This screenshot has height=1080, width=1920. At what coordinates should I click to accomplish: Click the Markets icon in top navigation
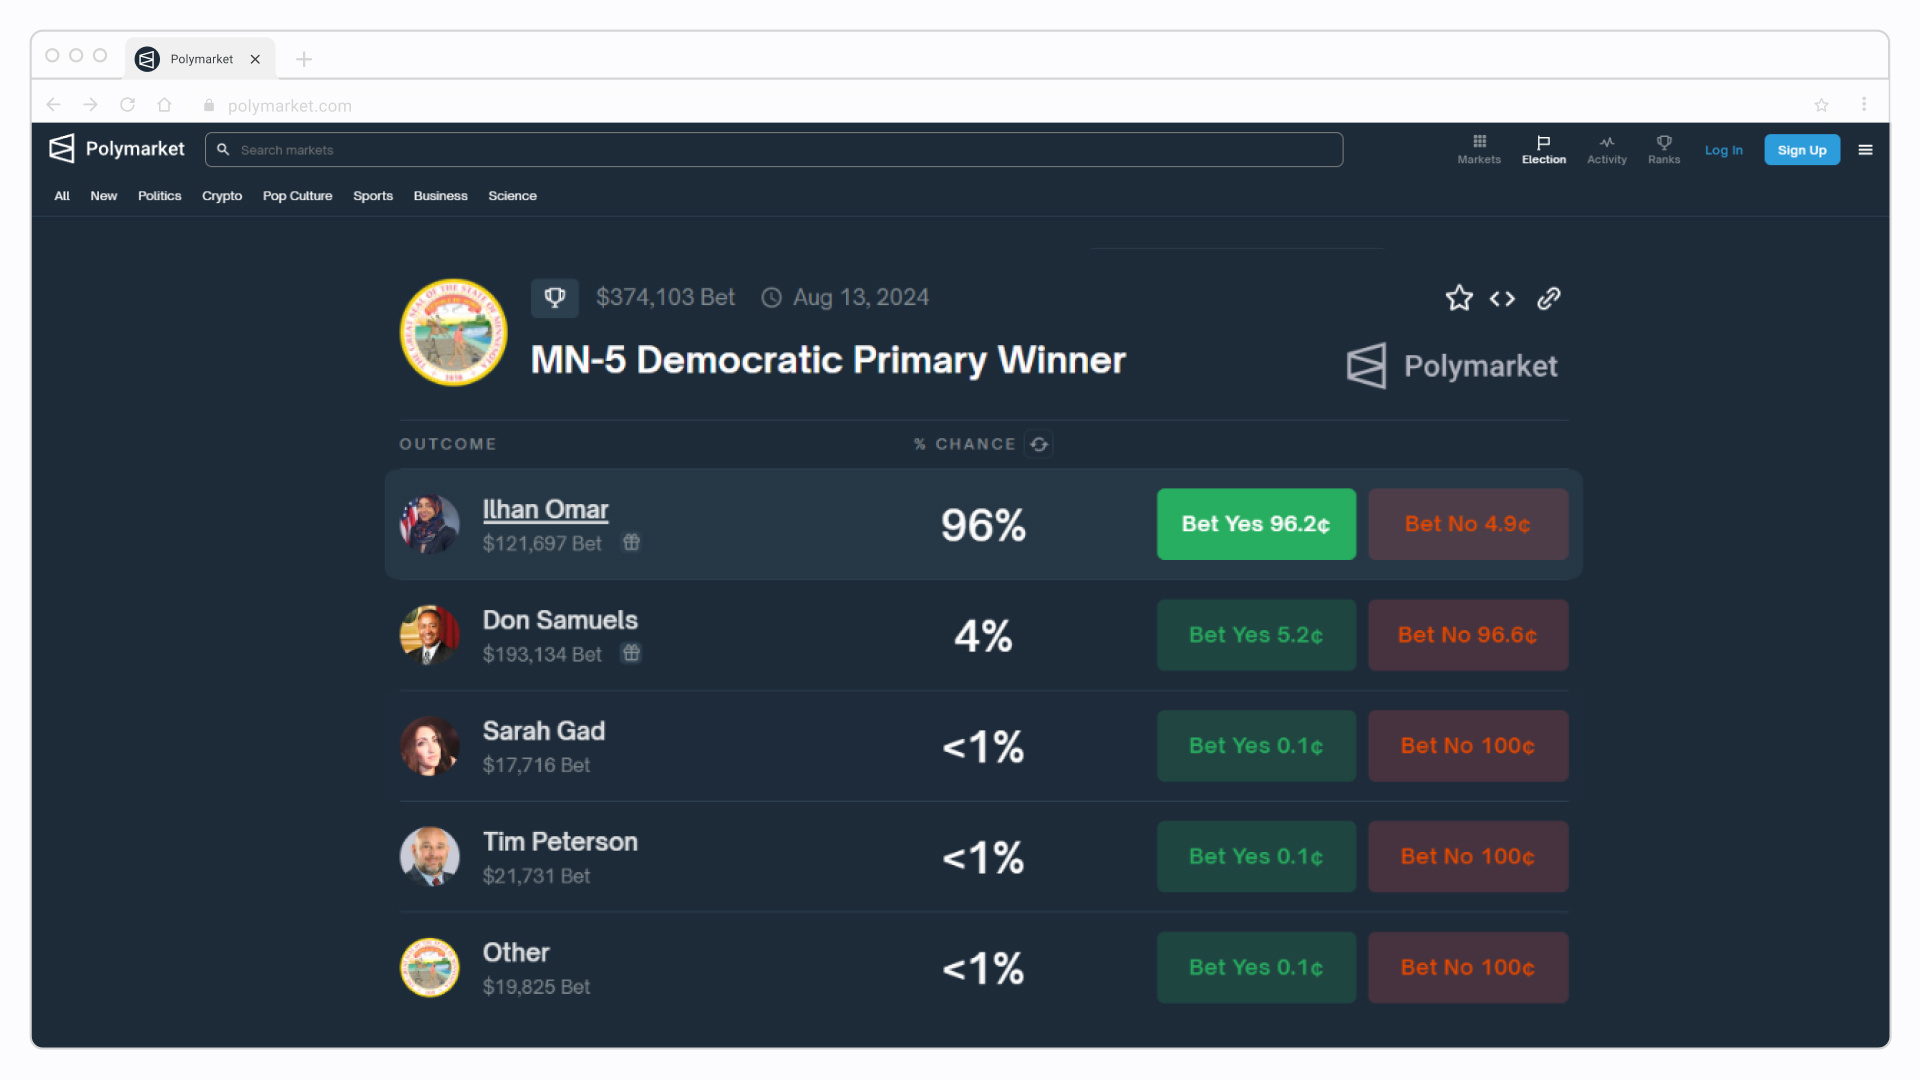click(x=1480, y=148)
